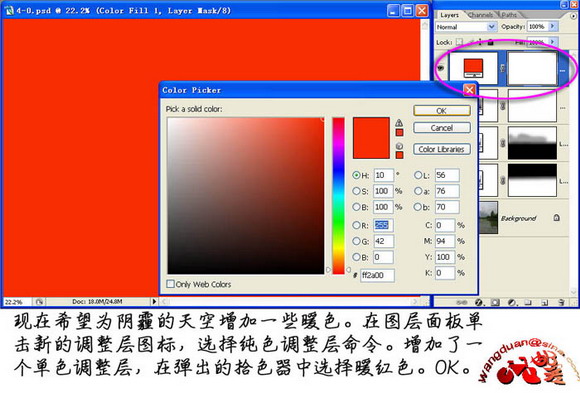Viewport: 580px width, 393px height.
Task: Expand the Opacity slider arrow
Action: [x=553, y=26]
